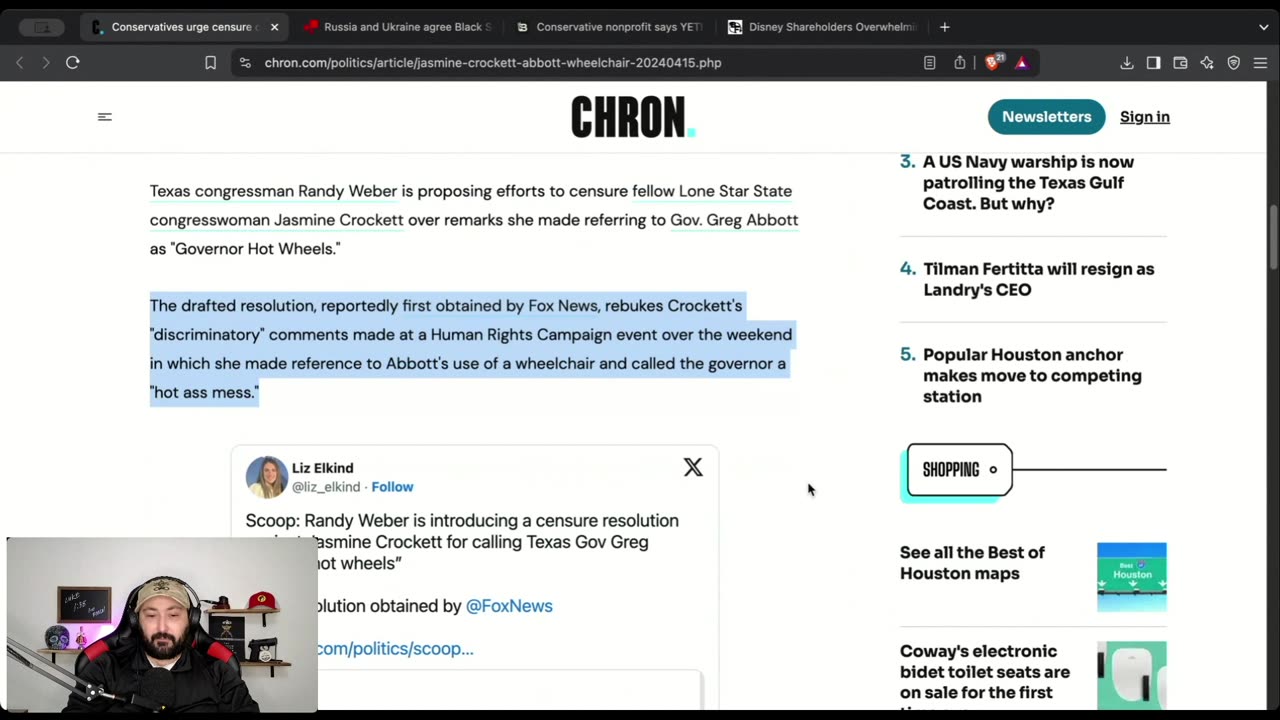Open site settings icon in address bar
Viewport: 1280px width, 720px height.
245,62
